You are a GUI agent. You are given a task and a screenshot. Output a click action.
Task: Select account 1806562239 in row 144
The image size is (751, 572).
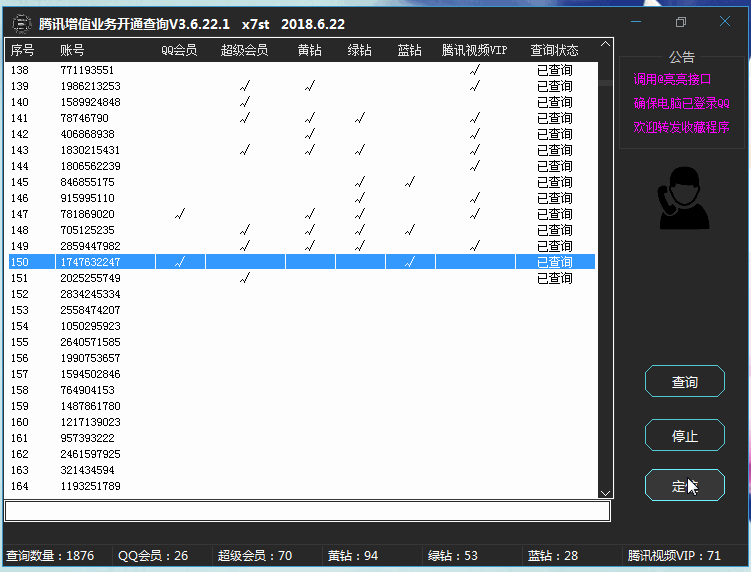pyautogui.click(x=90, y=166)
